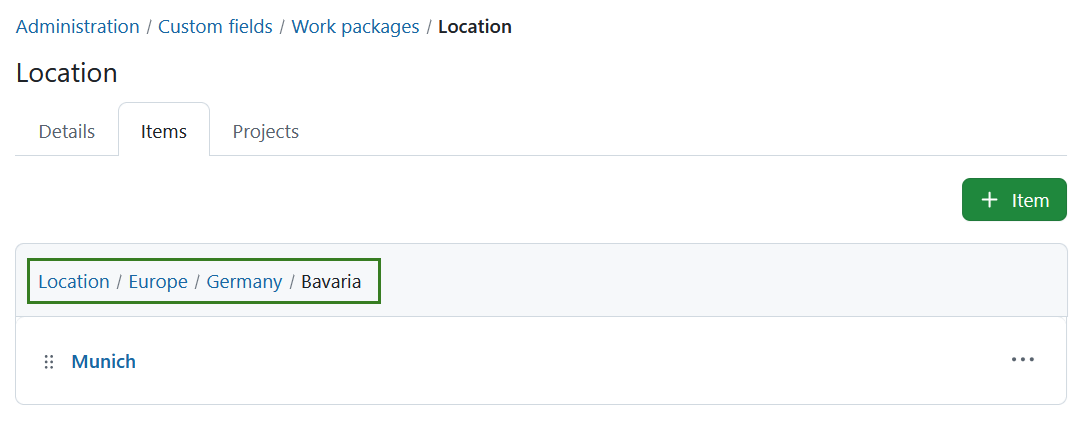Click the drag handle next to Munich
1080x438 pixels.
pyautogui.click(x=49, y=362)
